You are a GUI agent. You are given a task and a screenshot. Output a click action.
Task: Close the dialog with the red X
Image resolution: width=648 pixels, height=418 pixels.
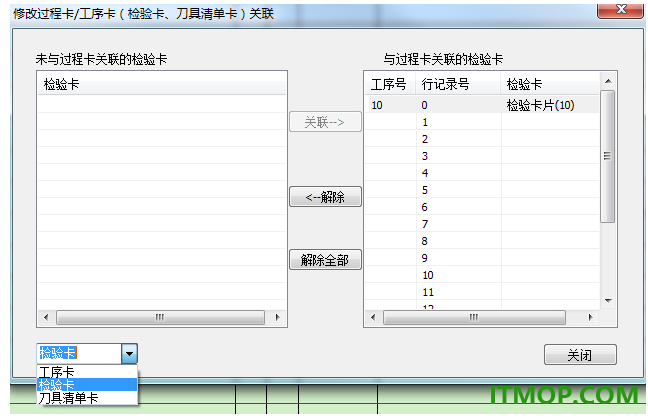(621, 10)
